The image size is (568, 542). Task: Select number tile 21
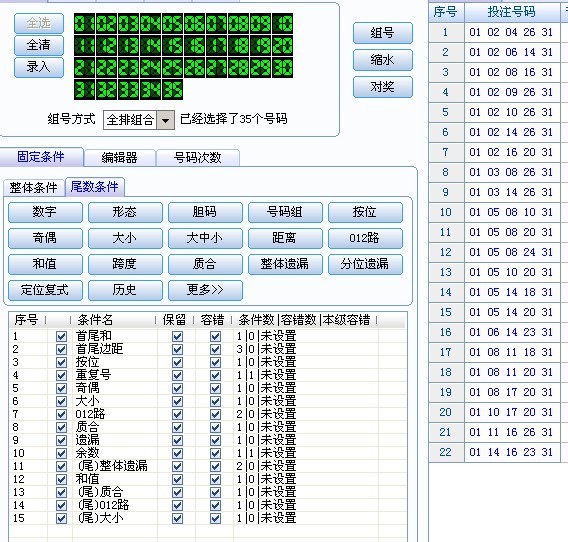pos(84,68)
